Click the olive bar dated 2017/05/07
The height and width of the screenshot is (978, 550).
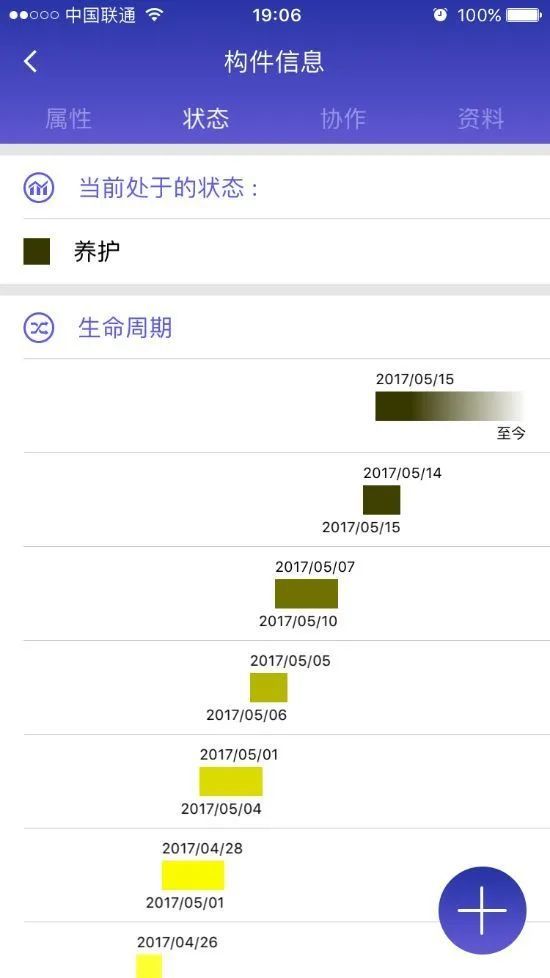pyautogui.click(x=306, y=594)
